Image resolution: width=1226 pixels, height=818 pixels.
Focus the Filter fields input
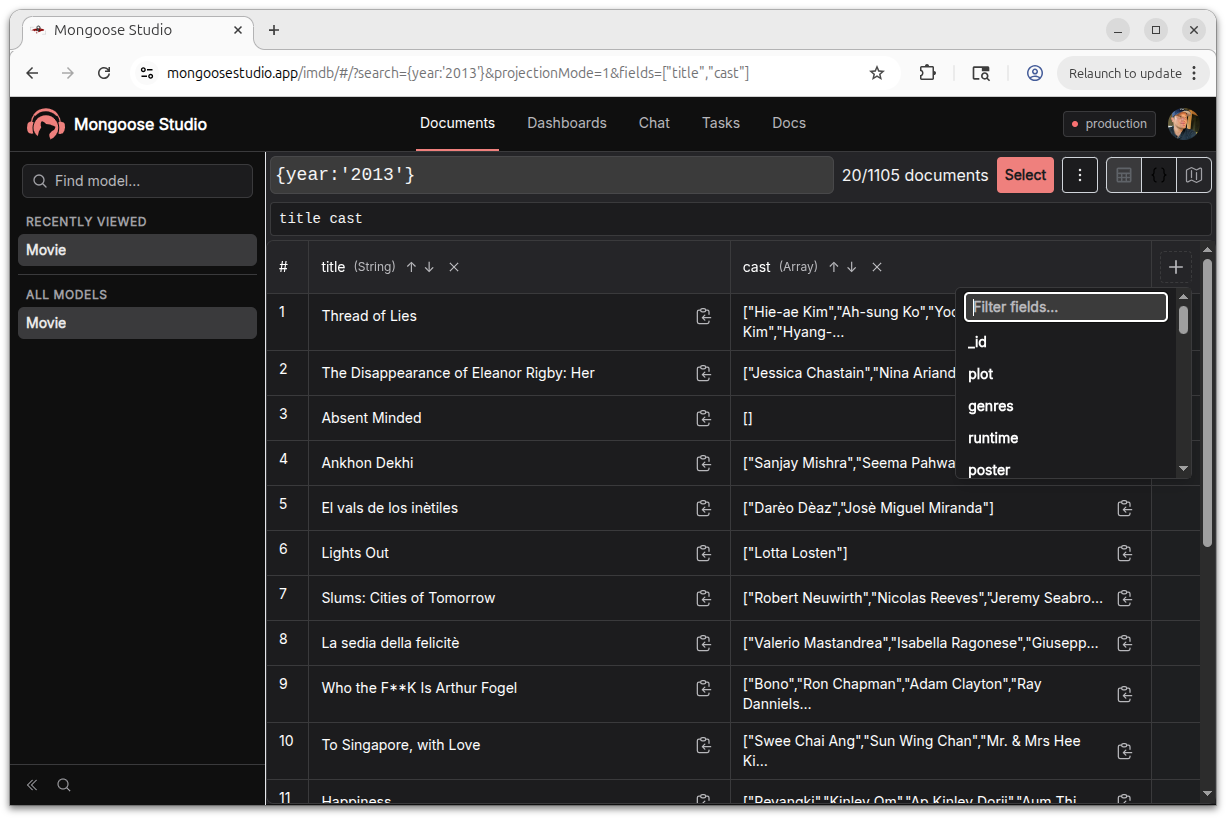tap(1066, 307)
